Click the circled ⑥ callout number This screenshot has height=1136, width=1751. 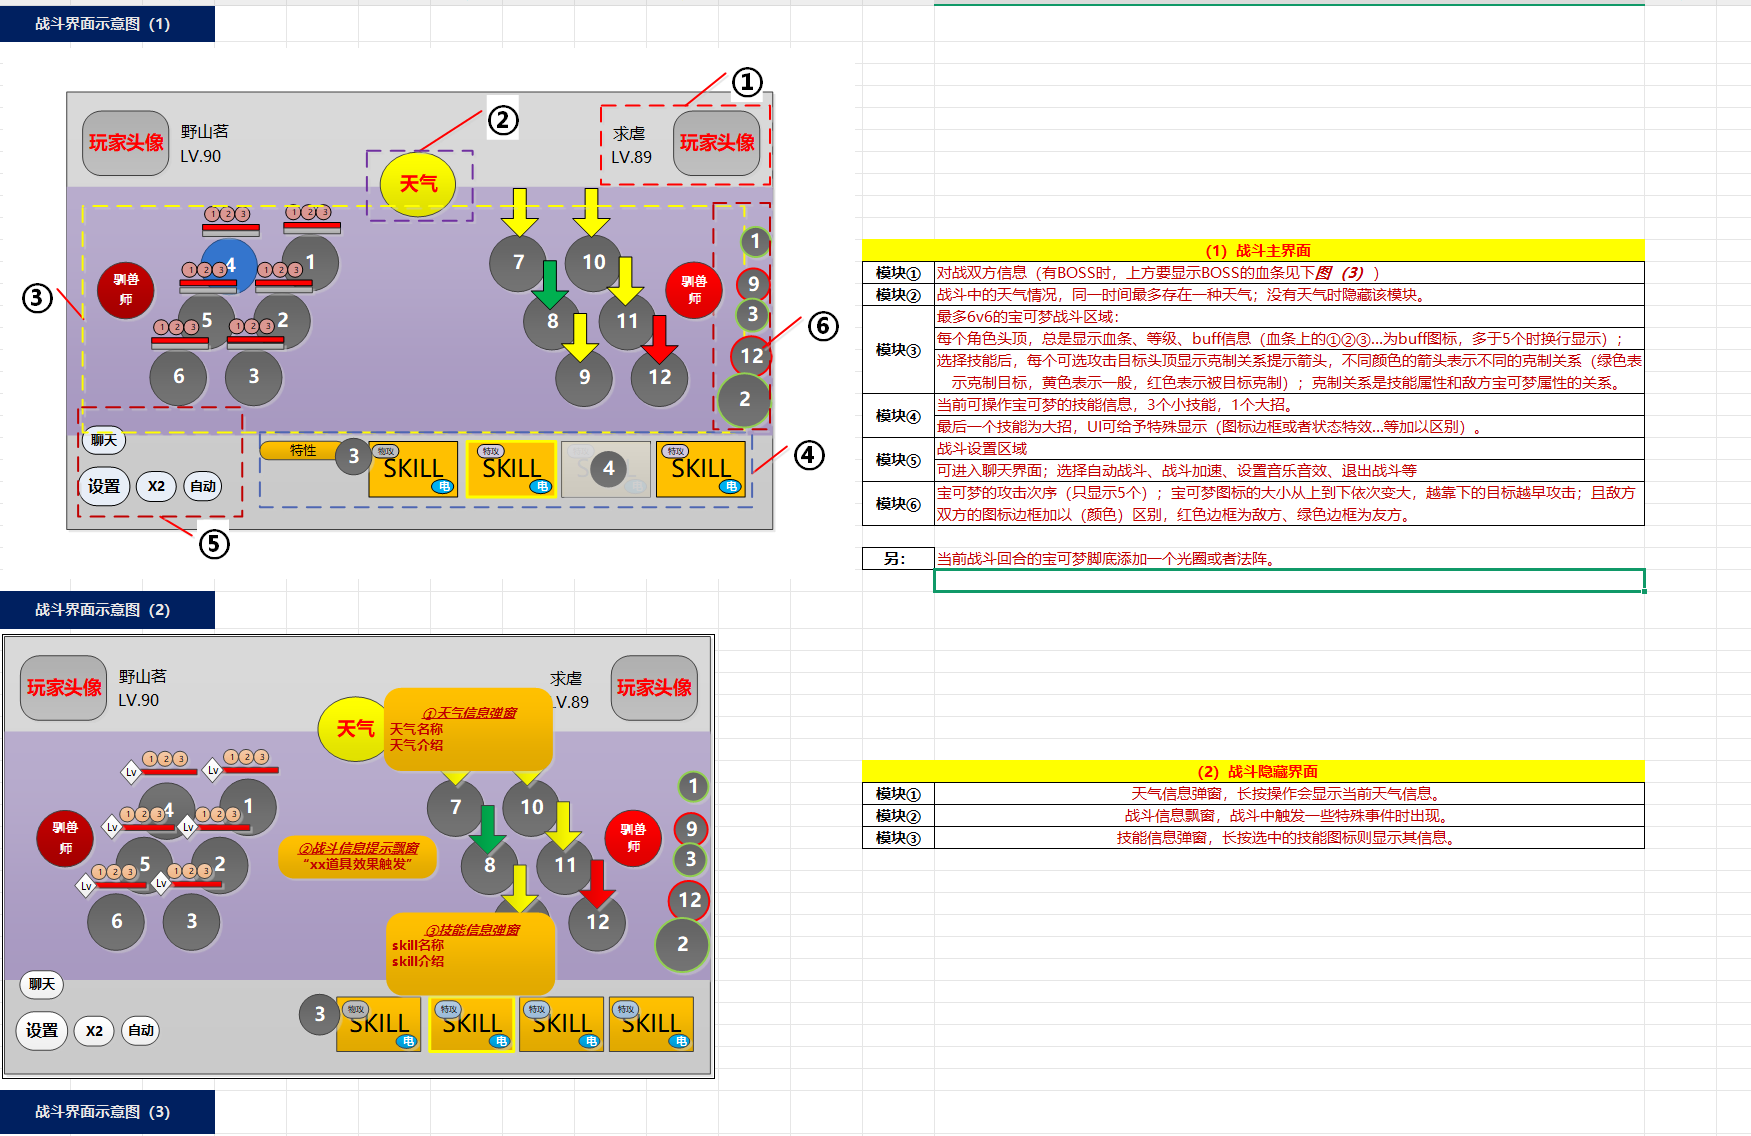click(823, 326)
